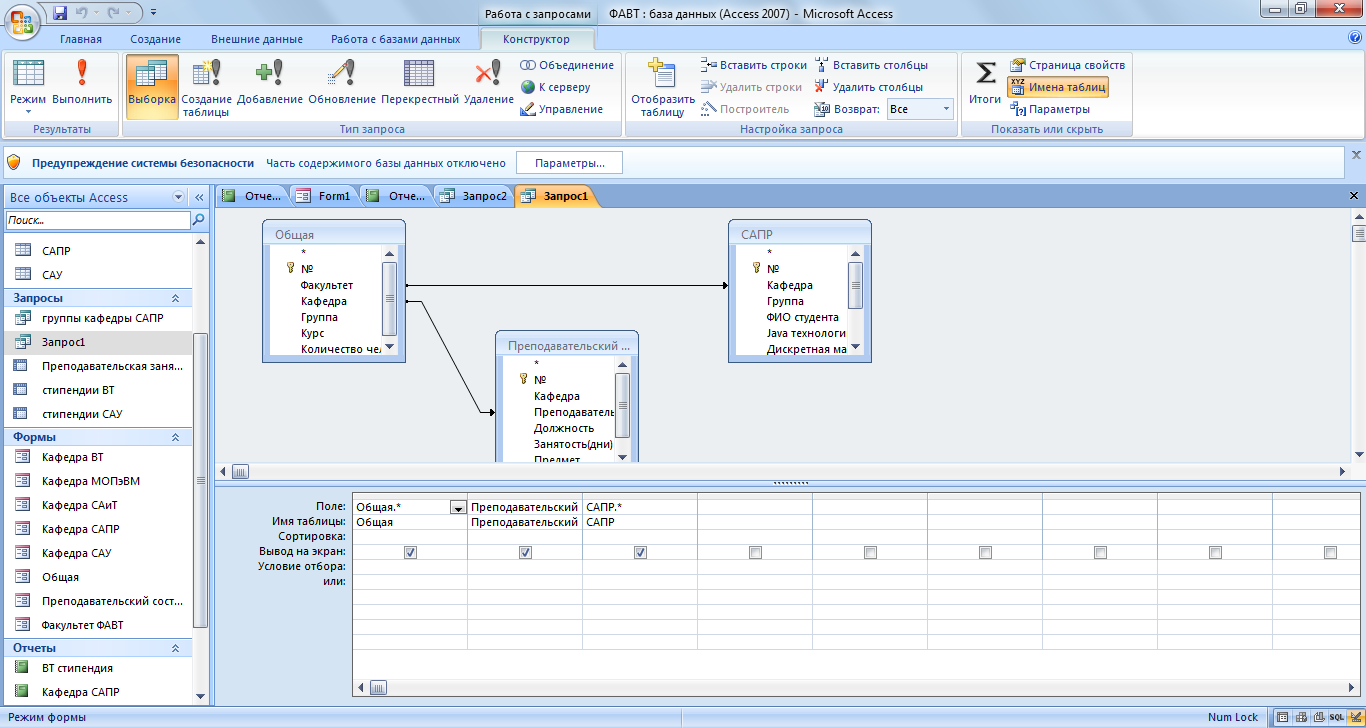Click the table pane horizontal scrollbar thumb
Screen dimensions: 1366x728
point(241,471)
